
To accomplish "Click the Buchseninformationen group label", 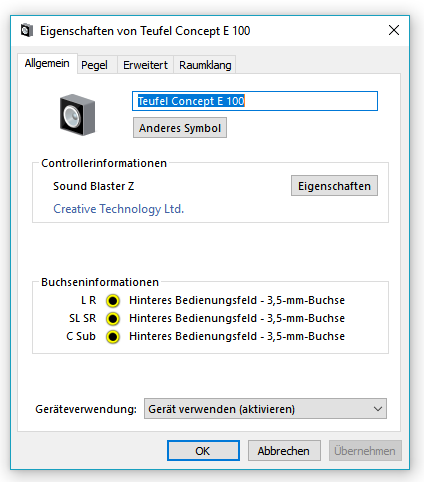I will 100,282.
